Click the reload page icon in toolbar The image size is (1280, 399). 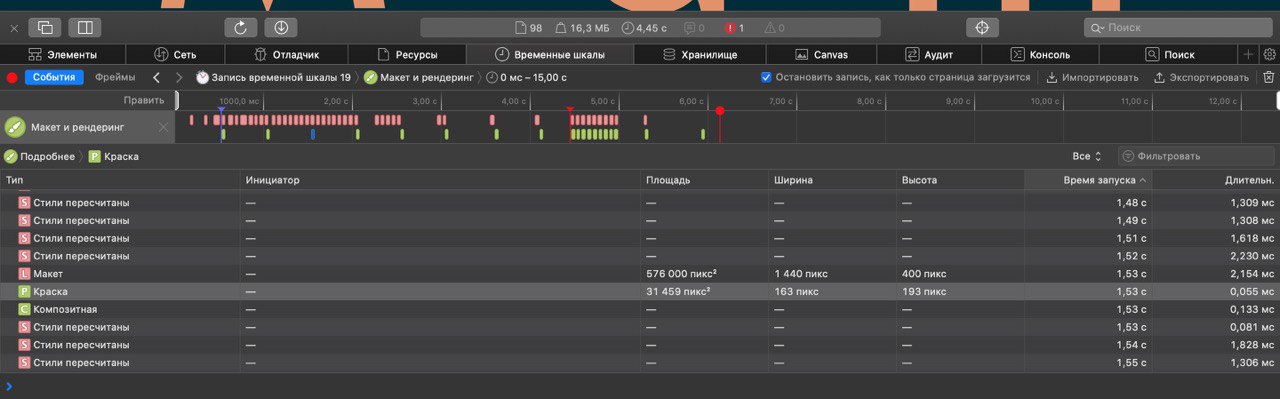[x=241, y=28]
